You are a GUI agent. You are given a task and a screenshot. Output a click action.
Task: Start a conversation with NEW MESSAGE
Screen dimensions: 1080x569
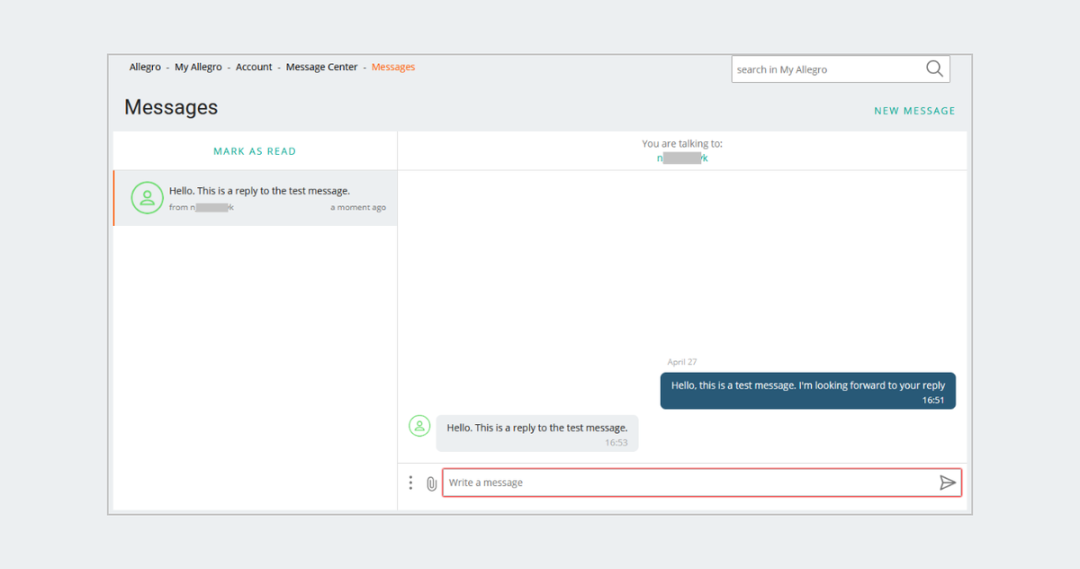914,111
